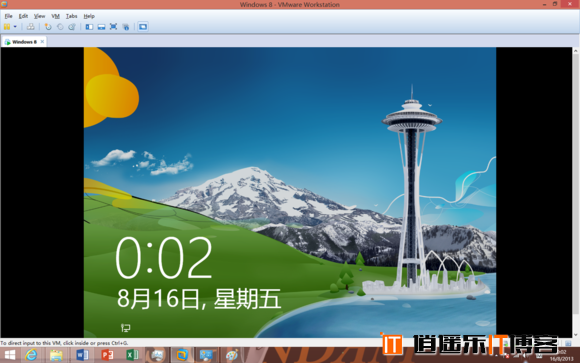Open the Snapshot Manager icon
This screenshot has width=580, height=363.
72,27
